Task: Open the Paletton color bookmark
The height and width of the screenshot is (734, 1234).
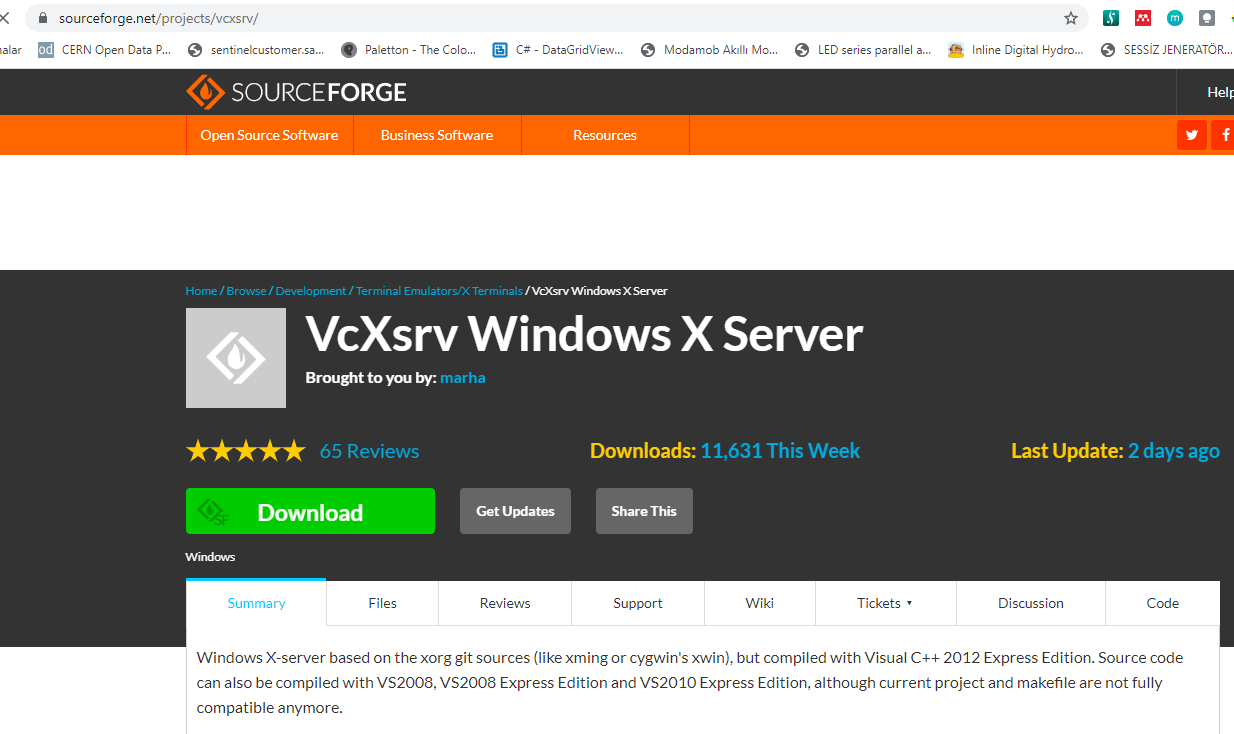Action: [409, 50]
